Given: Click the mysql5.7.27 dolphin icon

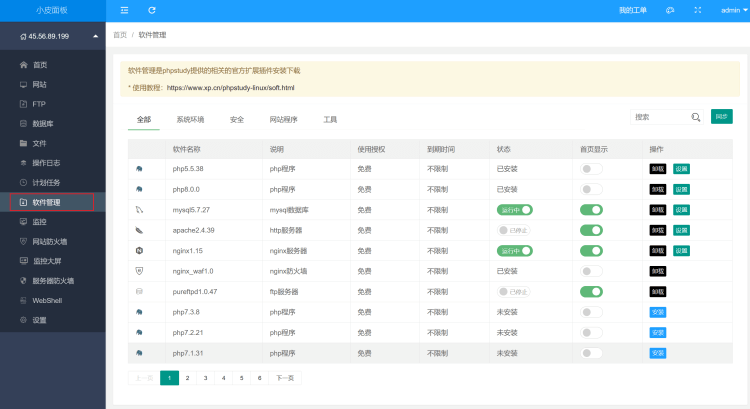Looking at the screenshot, I should [x=139, y=210].
